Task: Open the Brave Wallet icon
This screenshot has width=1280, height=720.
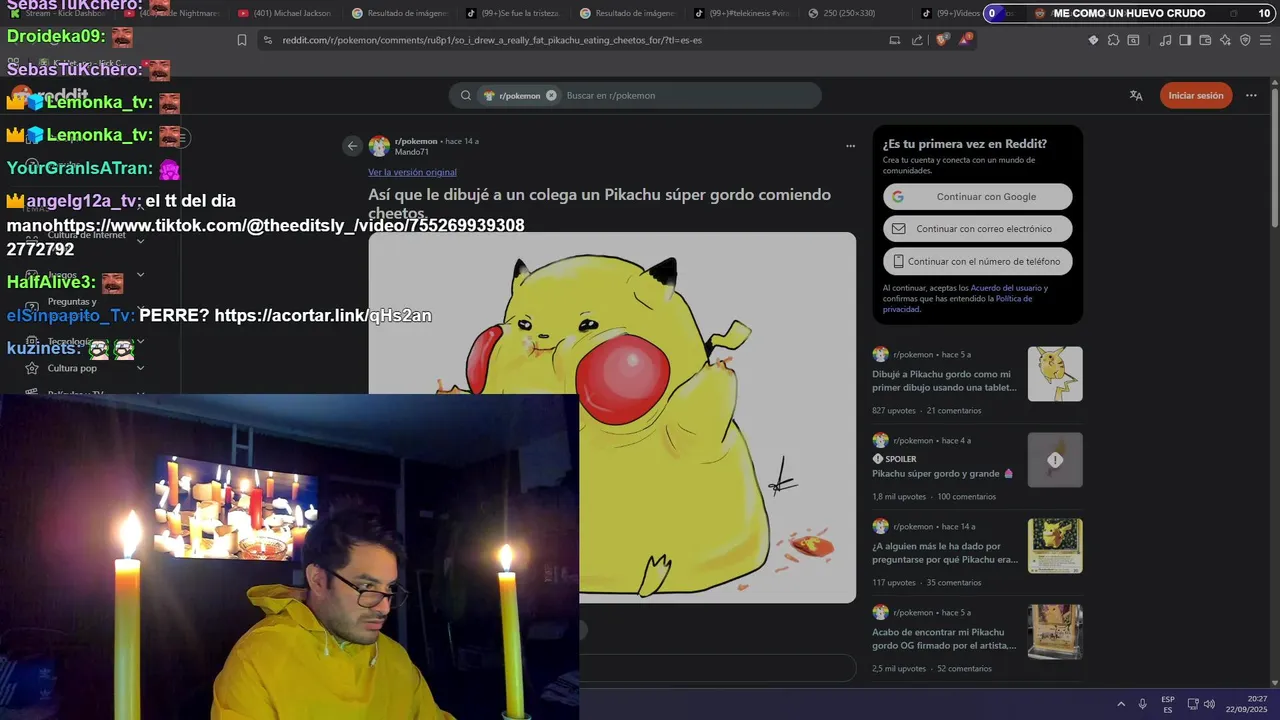Action: (1205, 40)
